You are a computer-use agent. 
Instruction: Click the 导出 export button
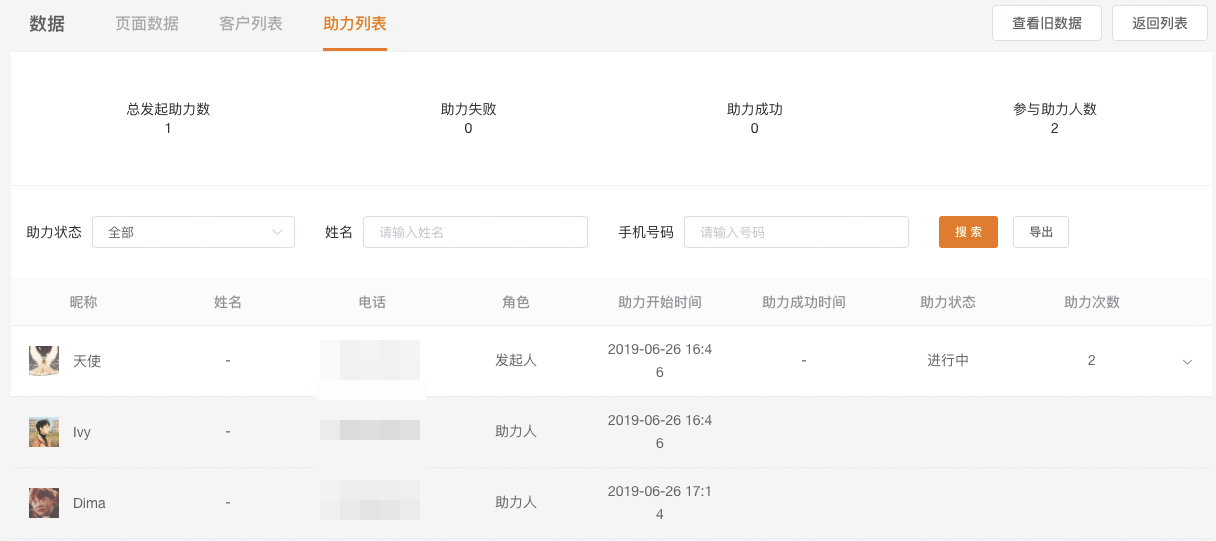click(x=1041, y=232)
